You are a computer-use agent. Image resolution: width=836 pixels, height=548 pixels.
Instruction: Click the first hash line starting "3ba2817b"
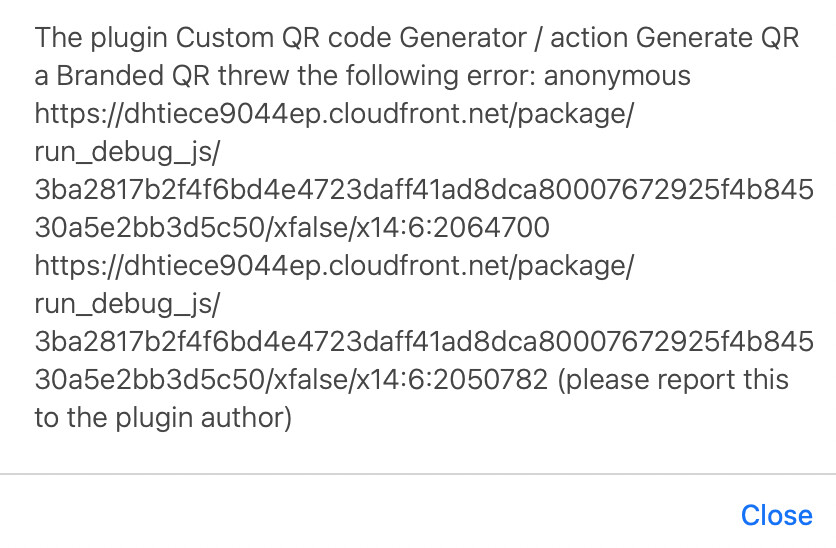point(424,190)
